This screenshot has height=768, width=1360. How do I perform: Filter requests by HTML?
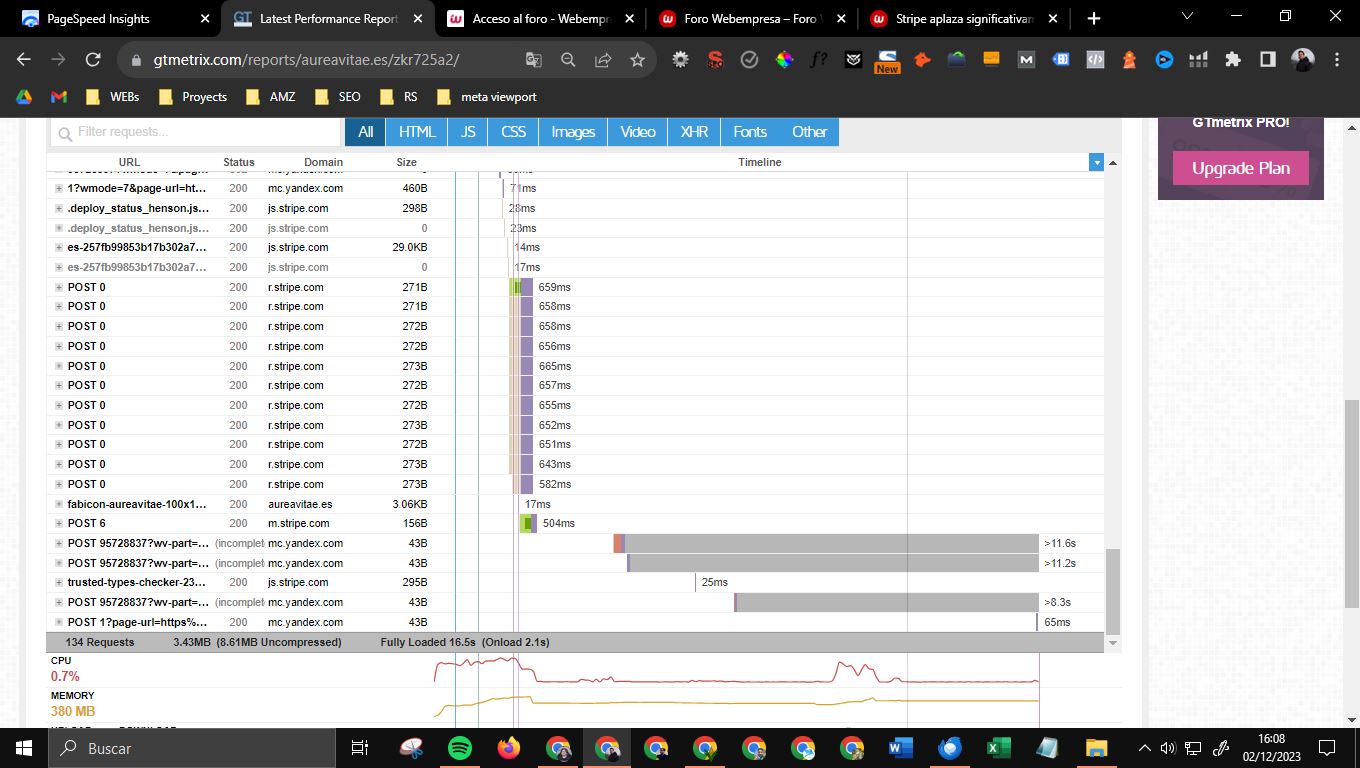tap(417, 132)
